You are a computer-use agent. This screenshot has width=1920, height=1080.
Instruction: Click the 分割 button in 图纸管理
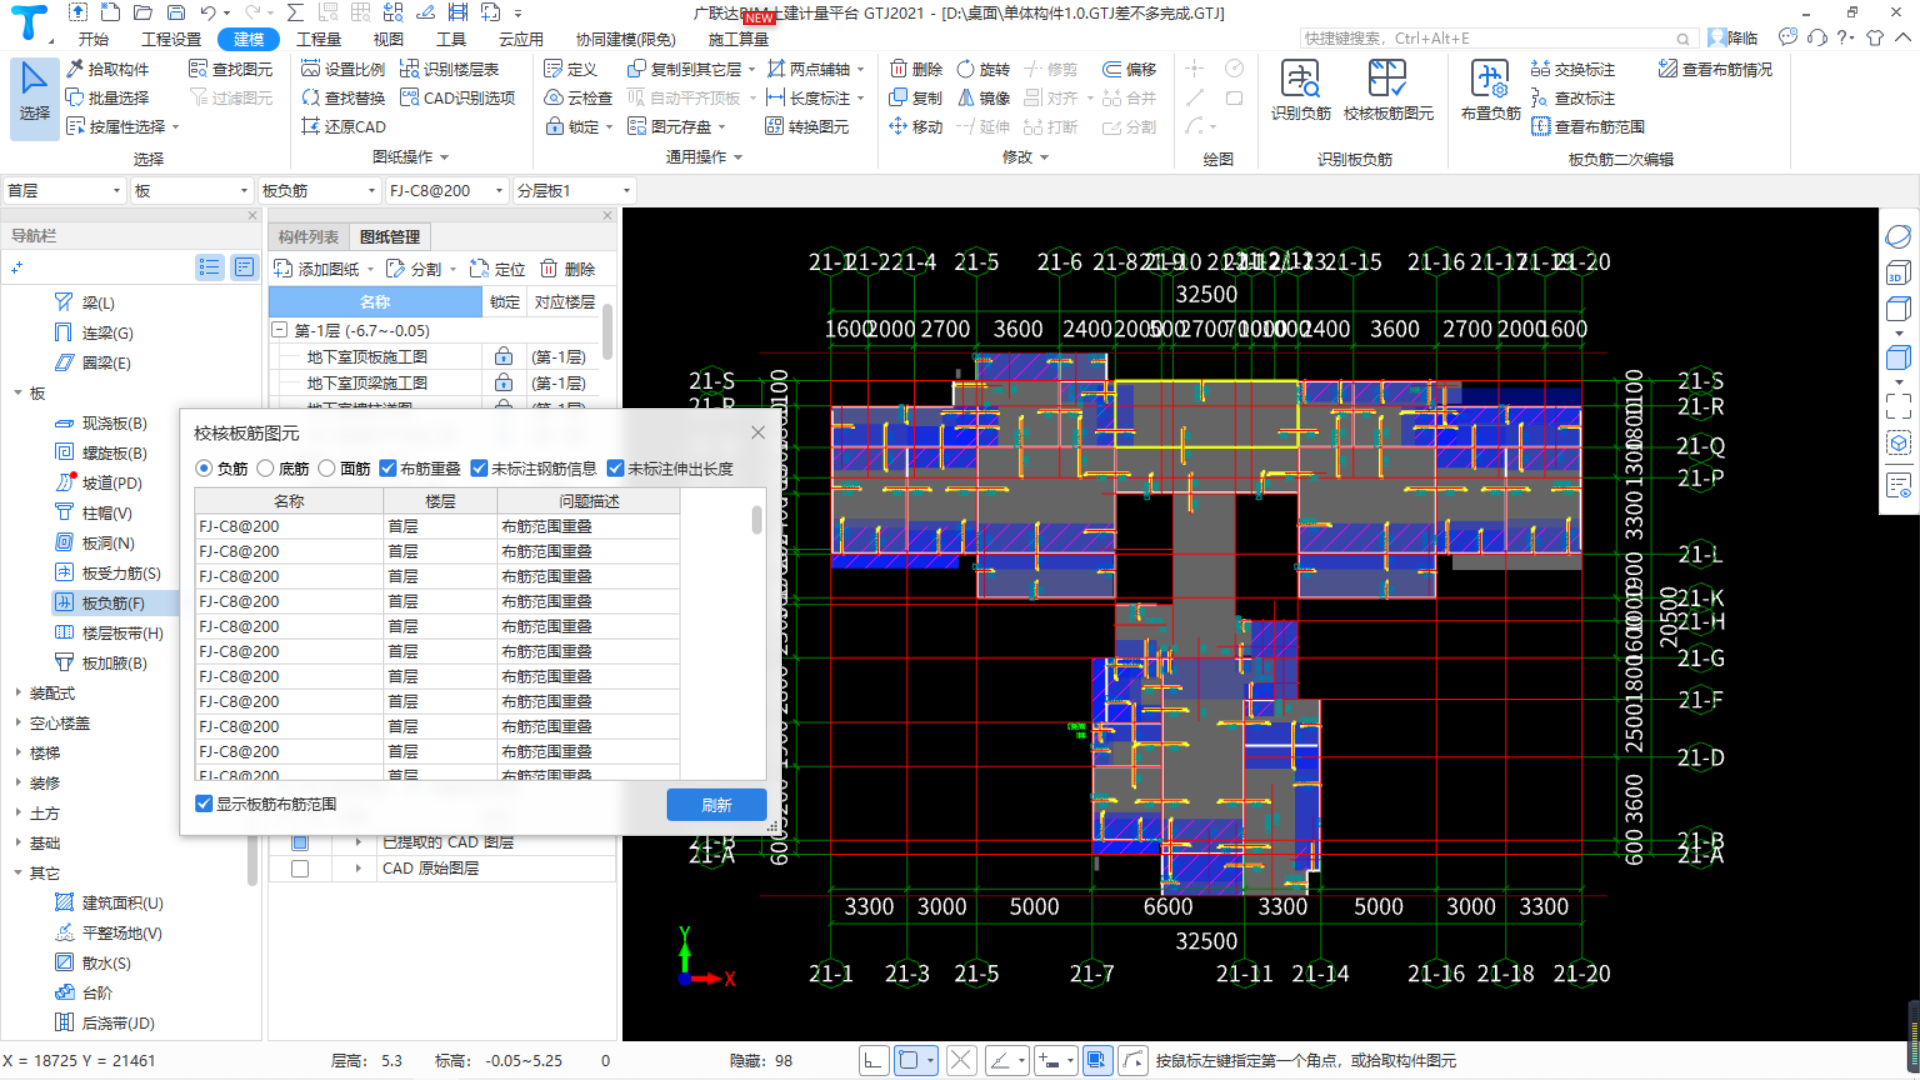[x=414, y=269]
